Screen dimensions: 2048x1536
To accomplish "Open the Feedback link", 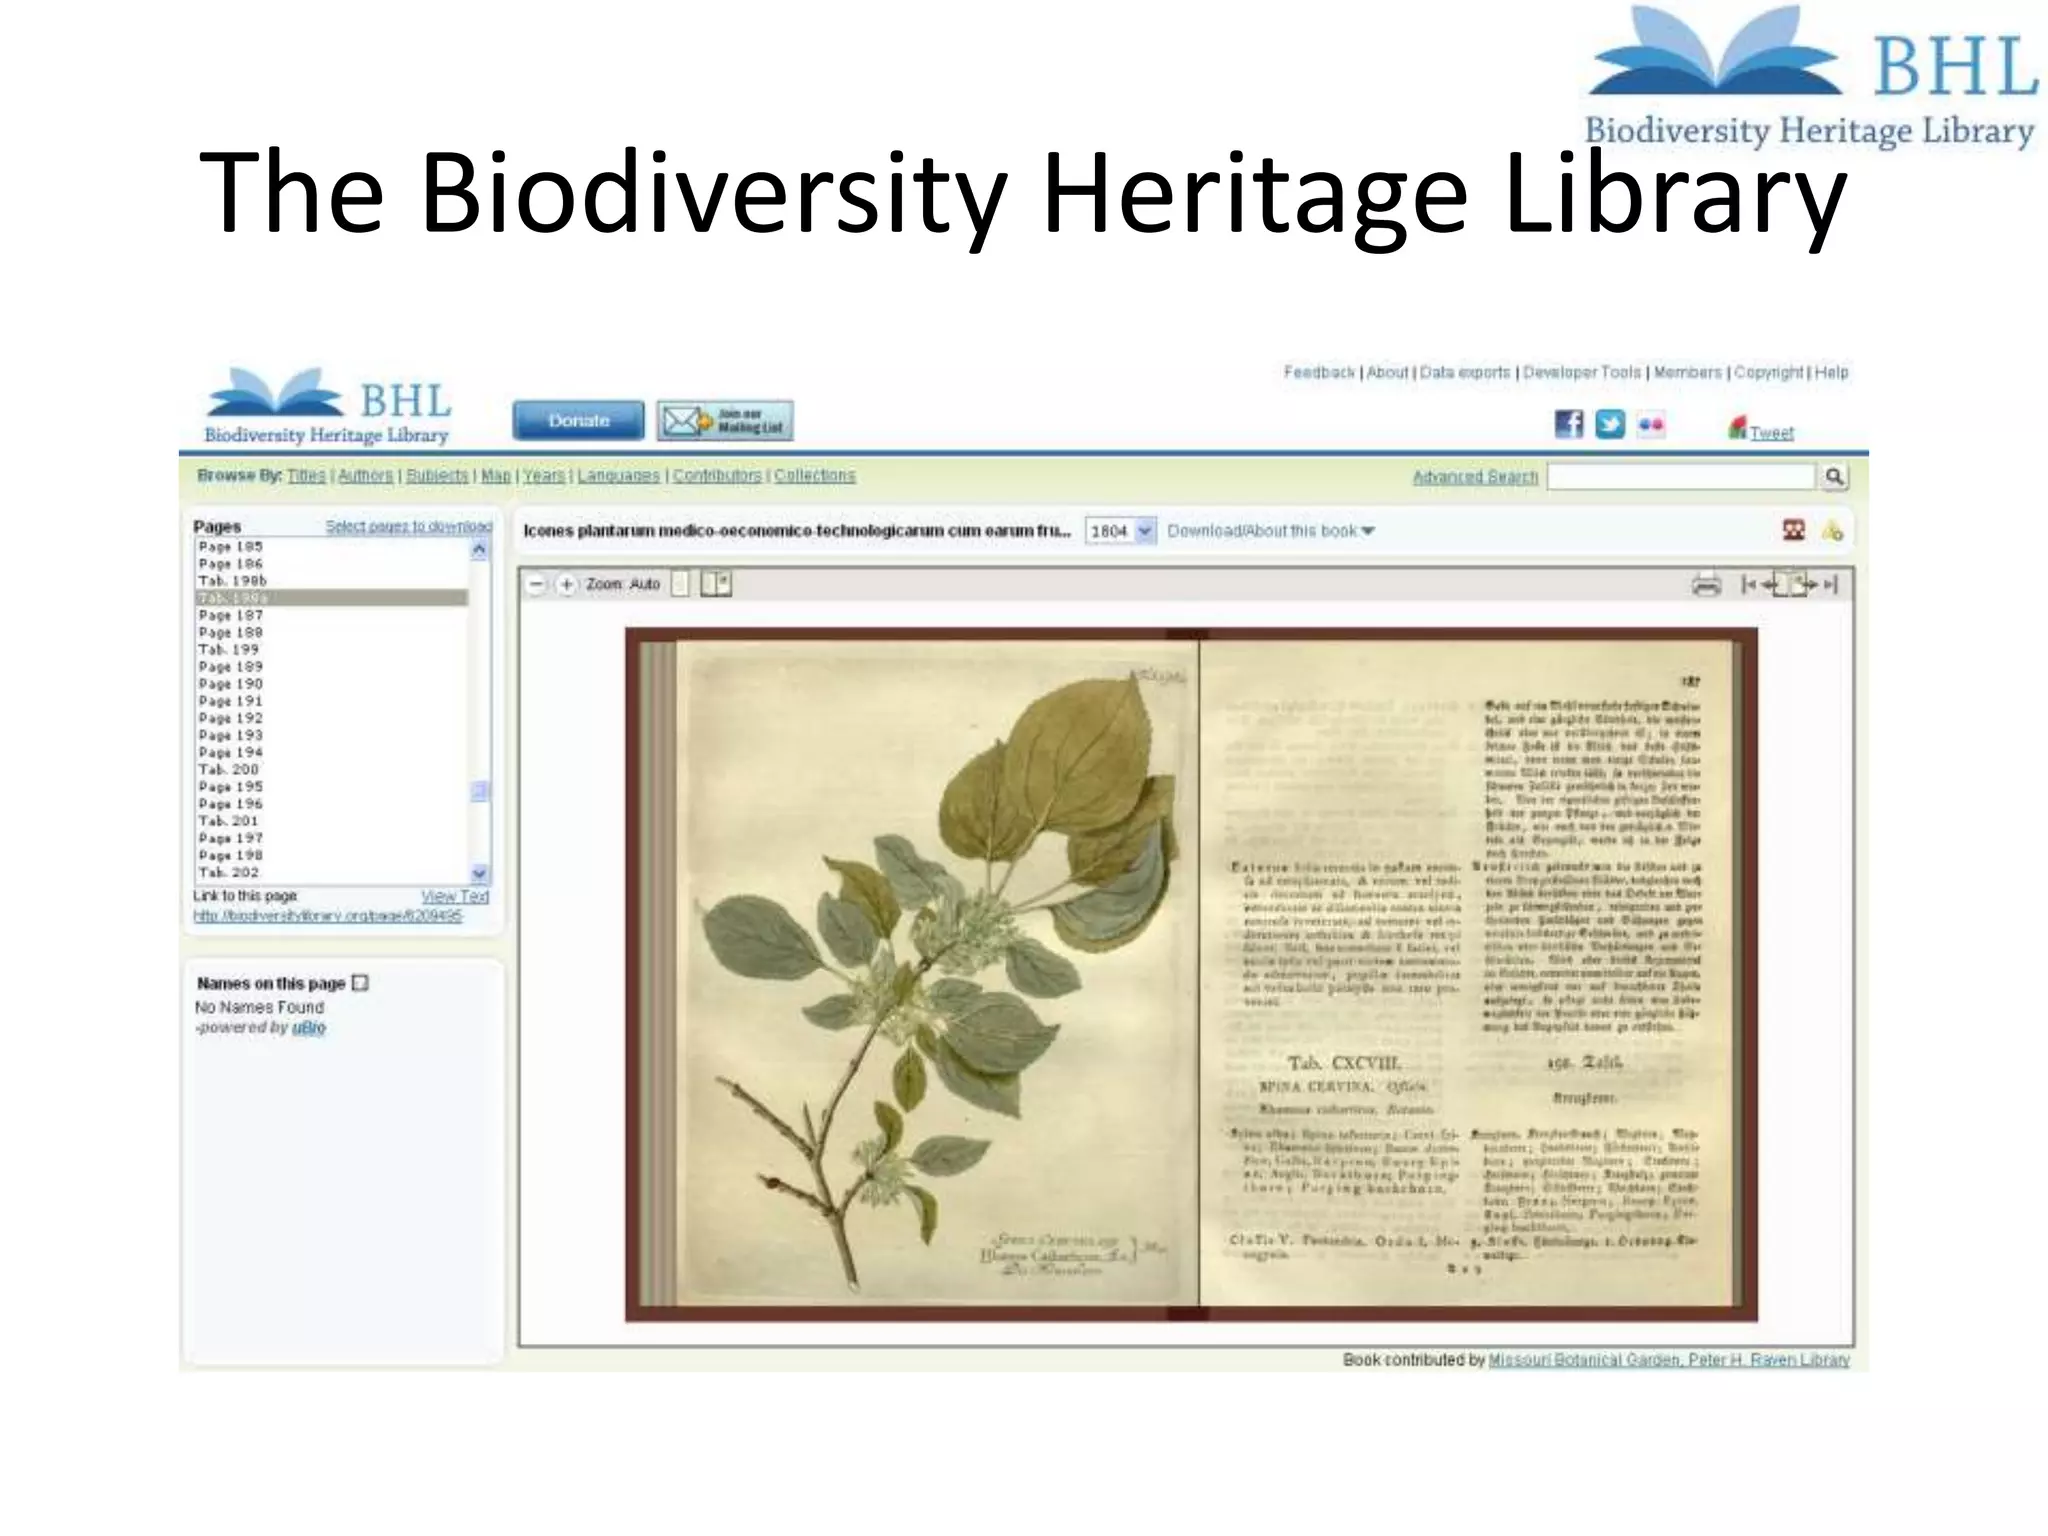I will 1319,372.
